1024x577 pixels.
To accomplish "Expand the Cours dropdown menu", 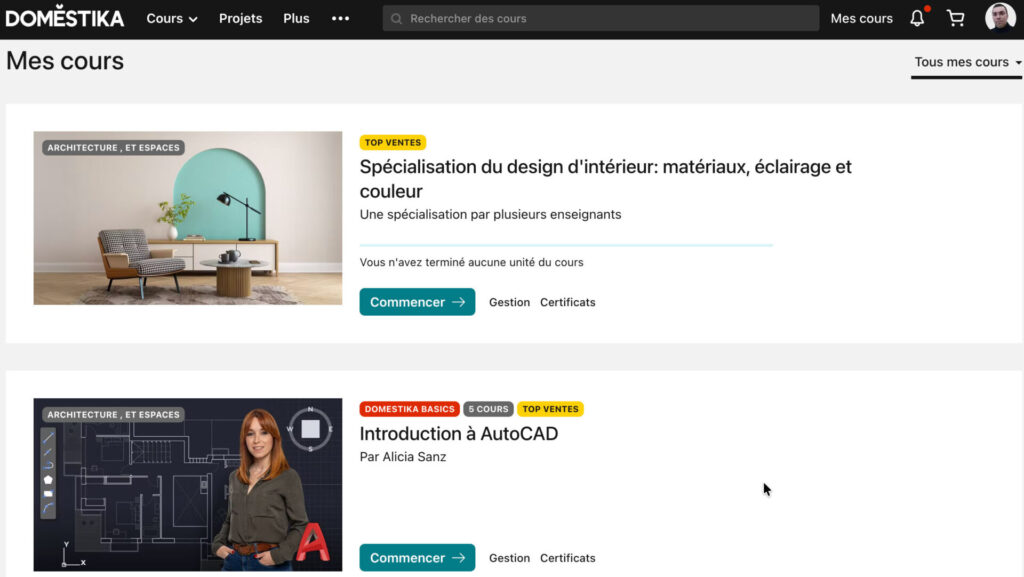I will [172, 18].
